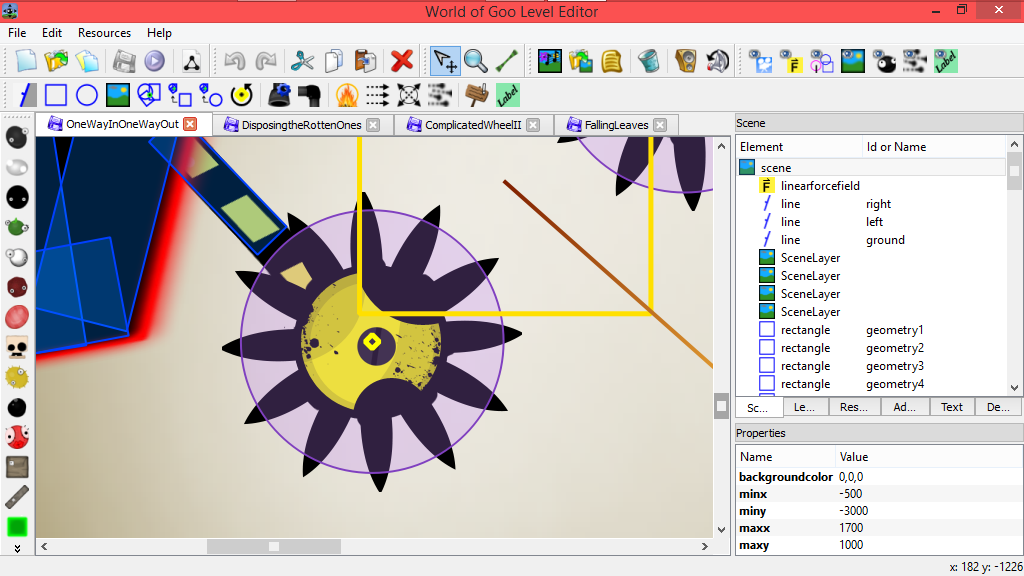The height and width of the screenshot is (576, 1024).
Task: Click the paste clipboard icon
Action: pyautogui.click(x=365, y=61)
